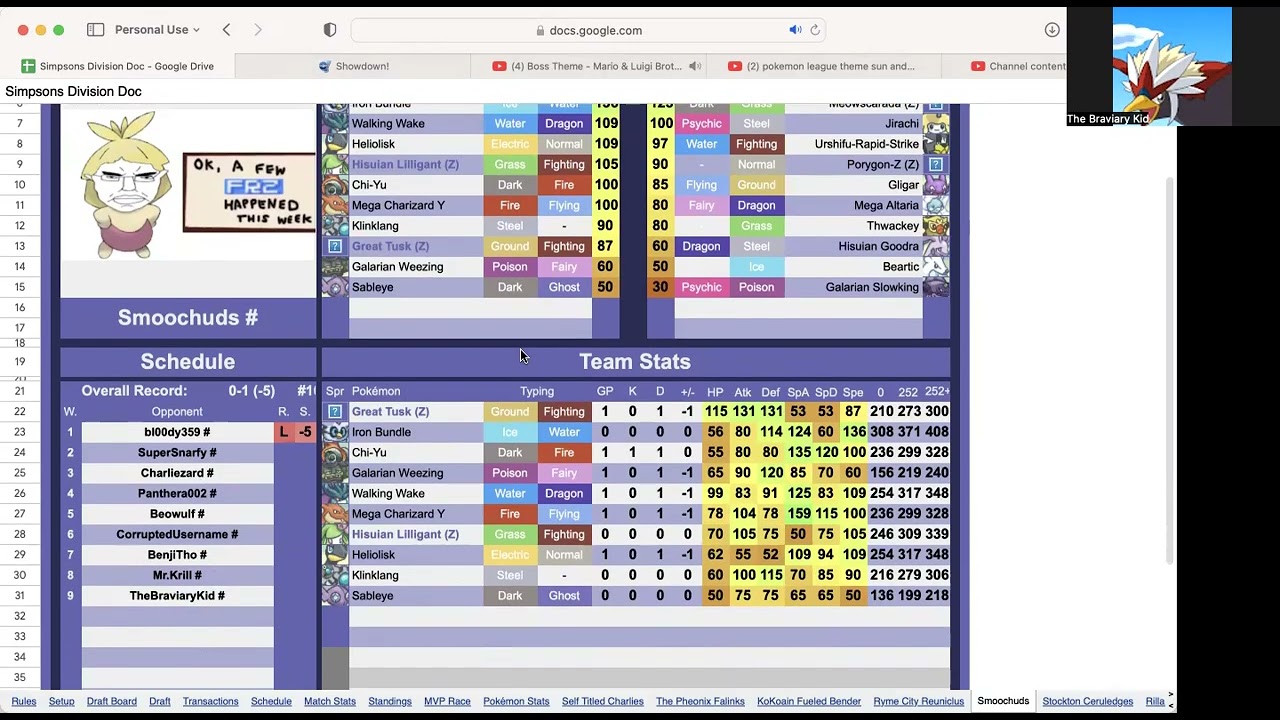This screenshot has height=720, width=1280.
Task: Open the MVP Race sheet tab
Action: point(447,701)
